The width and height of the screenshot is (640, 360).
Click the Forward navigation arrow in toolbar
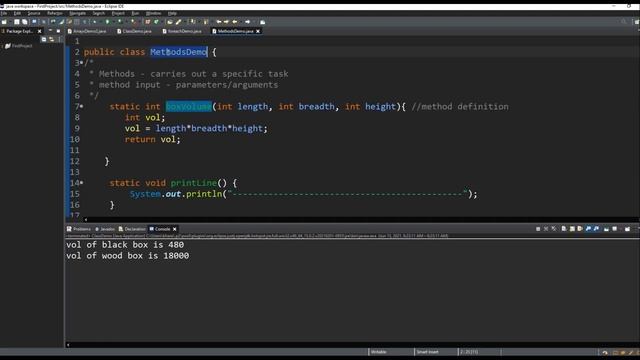[x=247, y=22]
